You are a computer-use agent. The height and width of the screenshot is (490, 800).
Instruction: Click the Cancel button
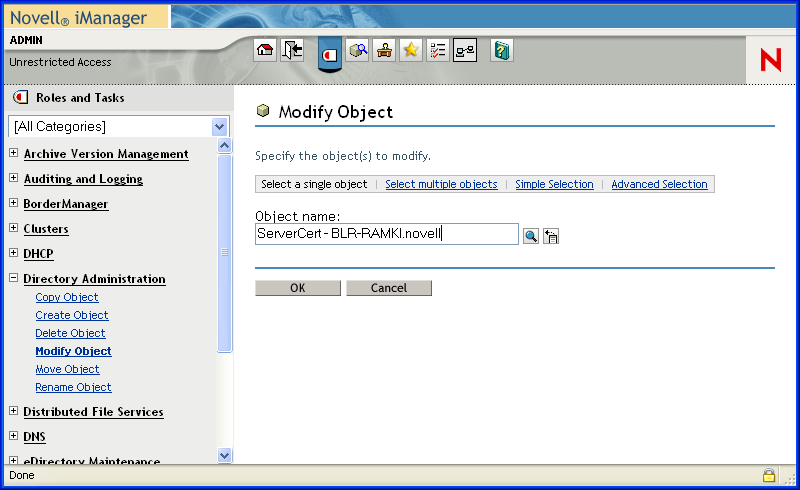pos(389,288)
